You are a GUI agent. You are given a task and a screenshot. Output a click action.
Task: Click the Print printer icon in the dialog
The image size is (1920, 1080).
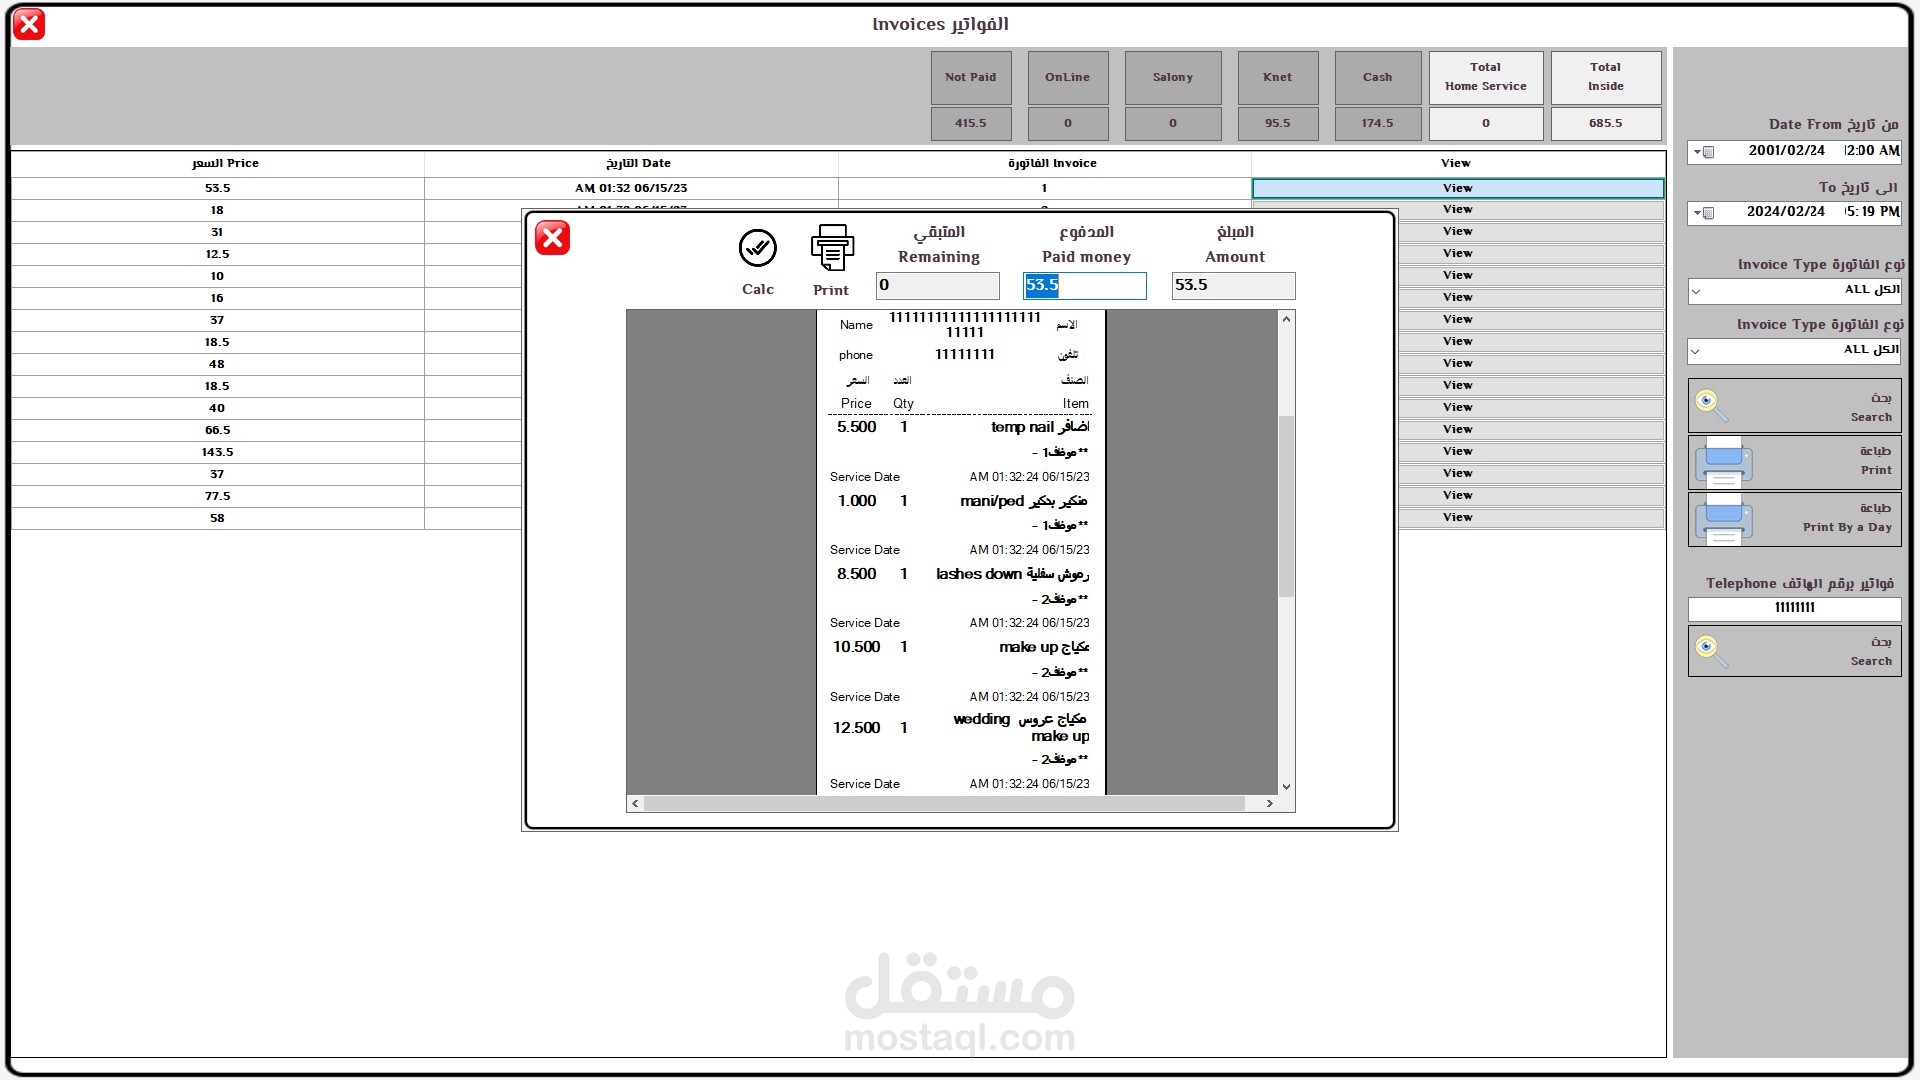coord(831,248)
